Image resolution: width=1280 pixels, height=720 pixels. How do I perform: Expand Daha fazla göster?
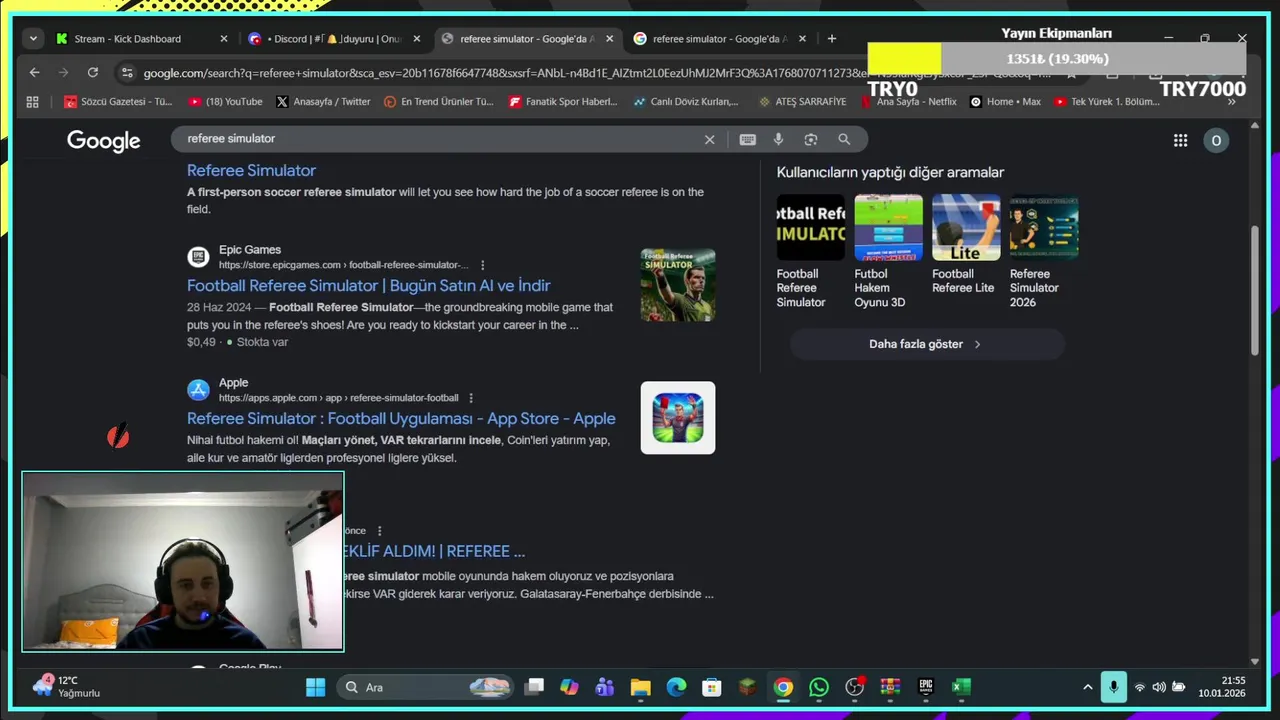[x=927, y=344]
